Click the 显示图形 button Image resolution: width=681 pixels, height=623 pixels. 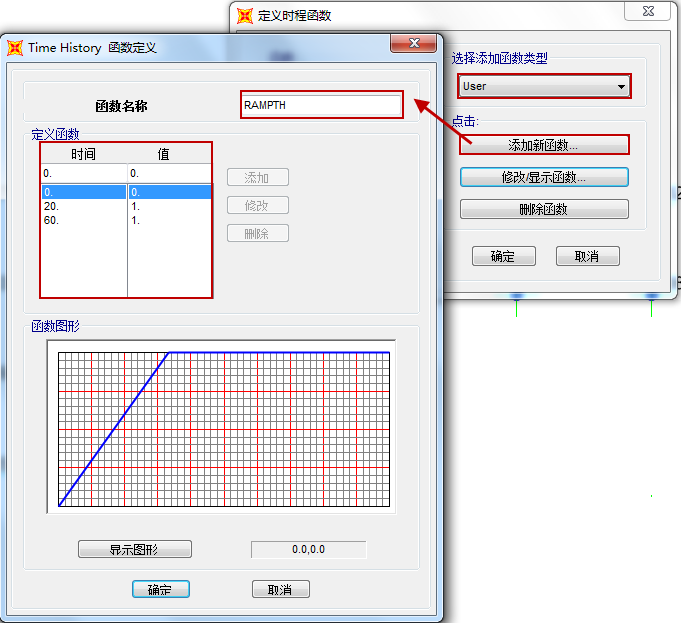click(134, 549)
